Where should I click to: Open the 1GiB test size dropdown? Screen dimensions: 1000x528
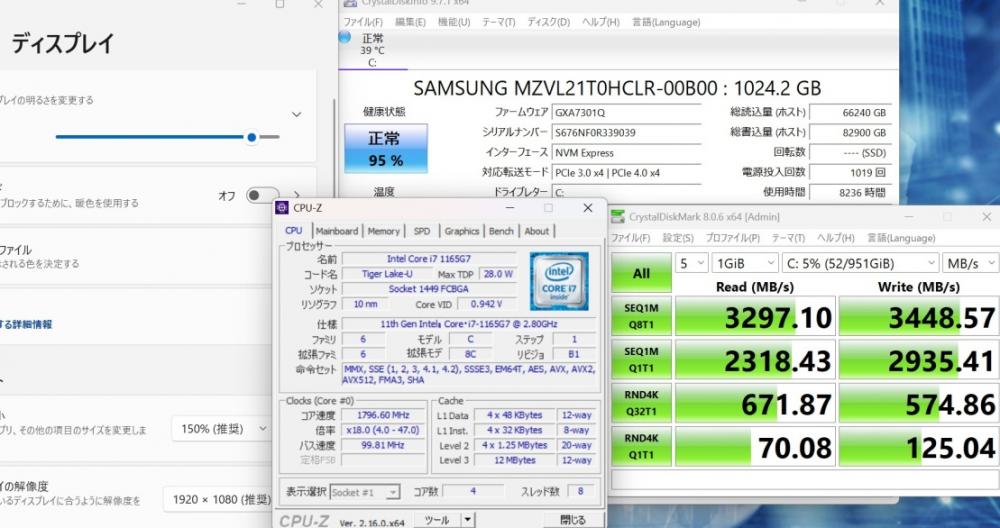[745, 263]
